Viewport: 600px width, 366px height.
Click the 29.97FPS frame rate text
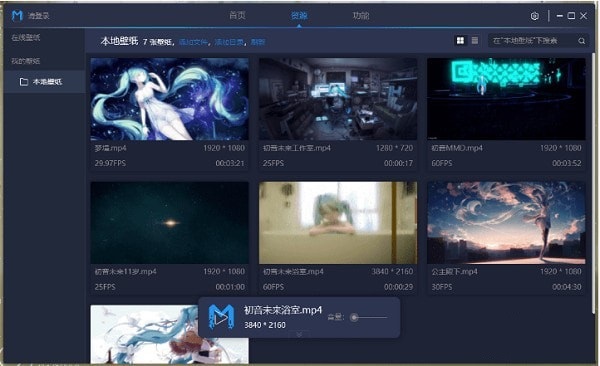(x=110, y=163)
